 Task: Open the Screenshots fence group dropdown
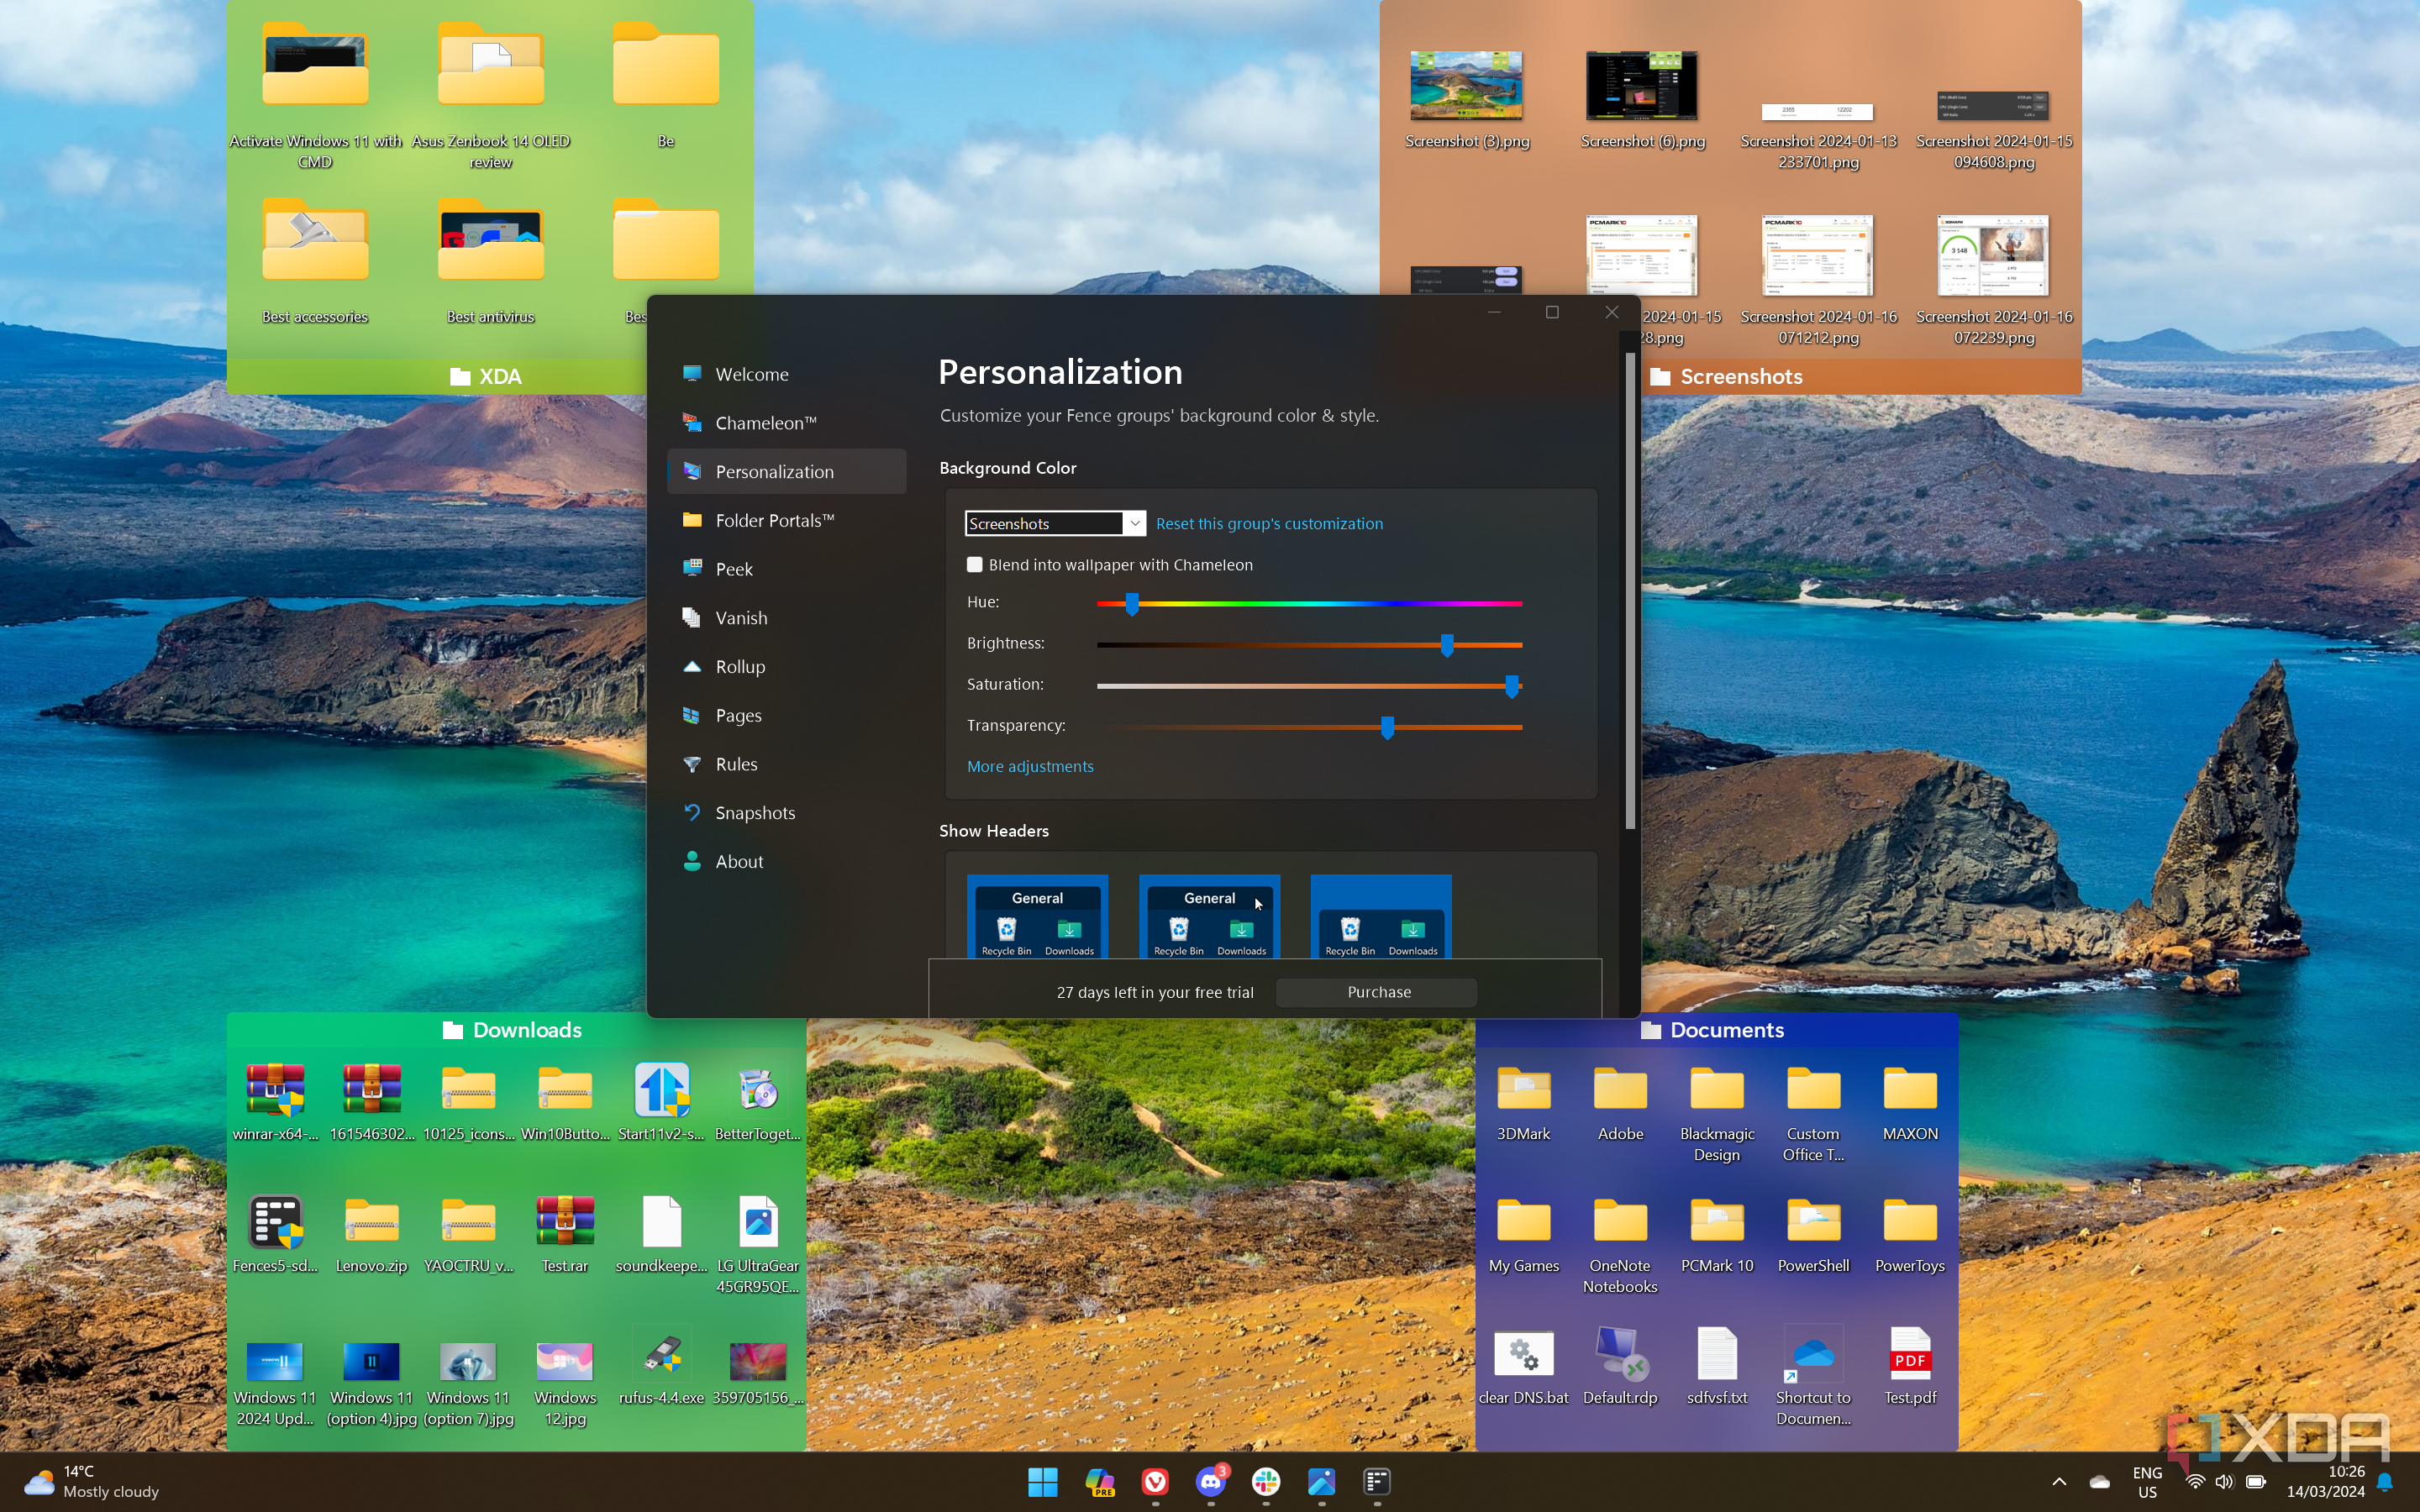1055,523
